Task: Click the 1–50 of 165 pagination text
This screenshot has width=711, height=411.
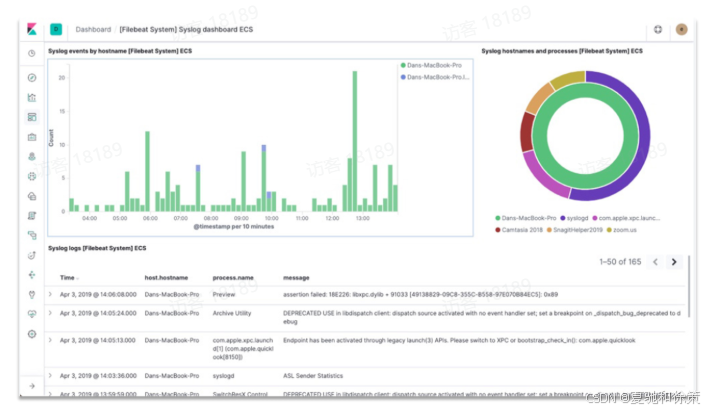Action: (620, 262)
